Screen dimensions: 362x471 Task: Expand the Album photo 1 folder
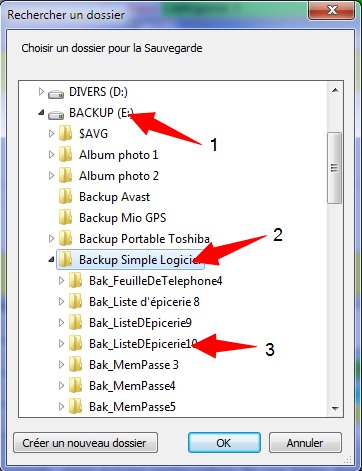pos(51,155)
